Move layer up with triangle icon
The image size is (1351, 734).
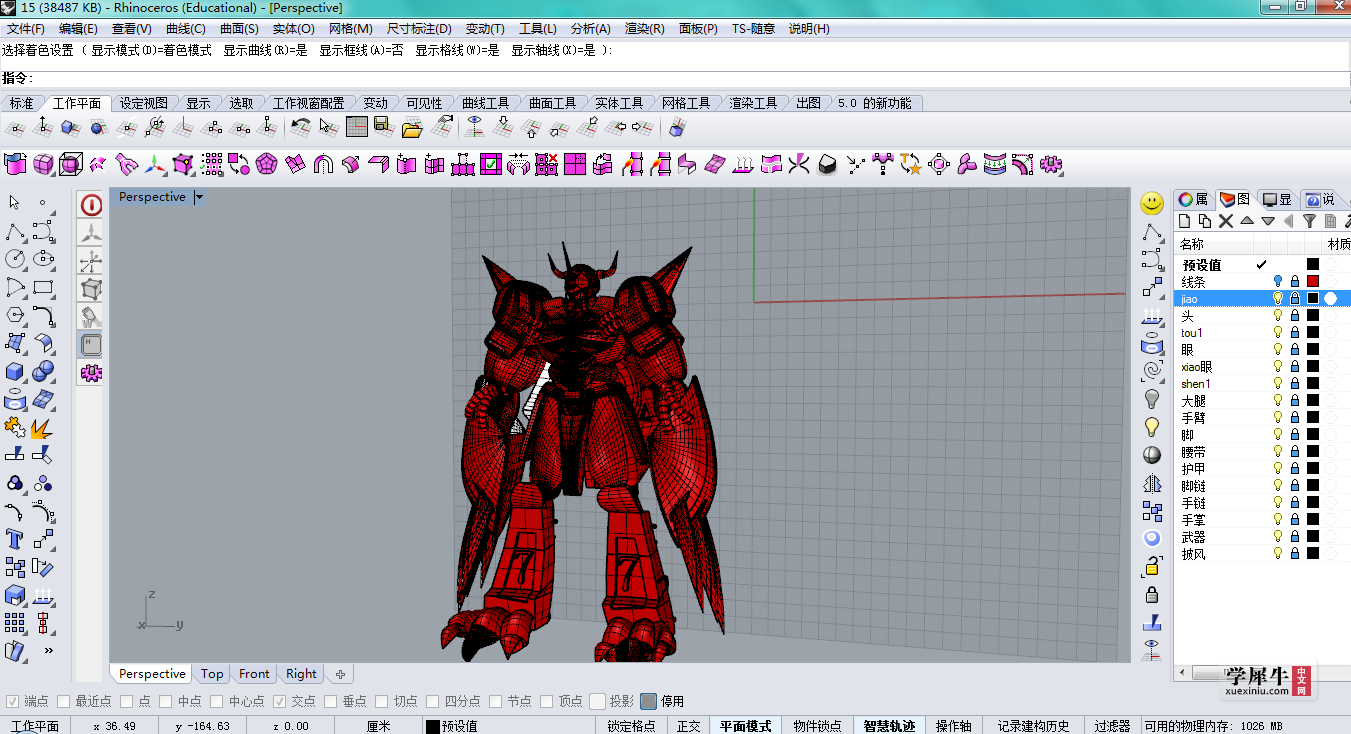(x=1247, y=221)
